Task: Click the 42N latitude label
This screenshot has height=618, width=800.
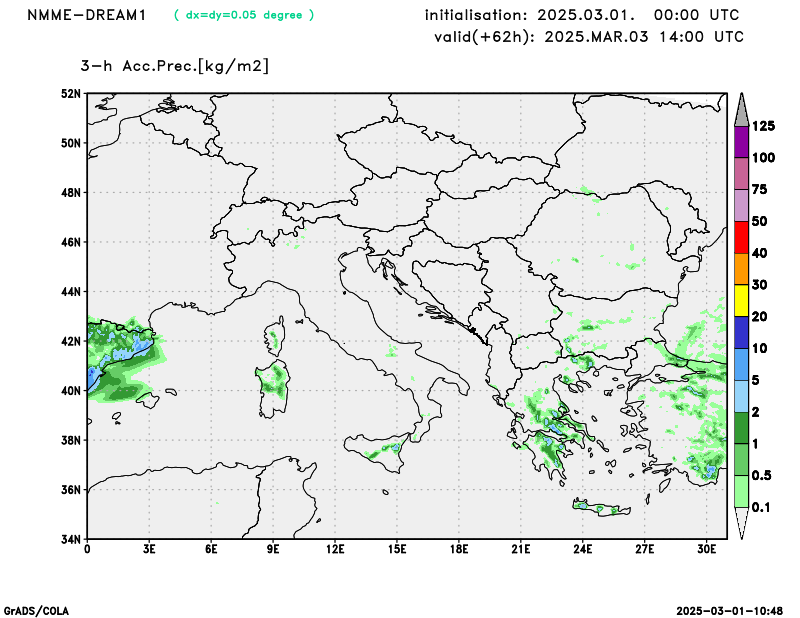Action: [71, 341]
